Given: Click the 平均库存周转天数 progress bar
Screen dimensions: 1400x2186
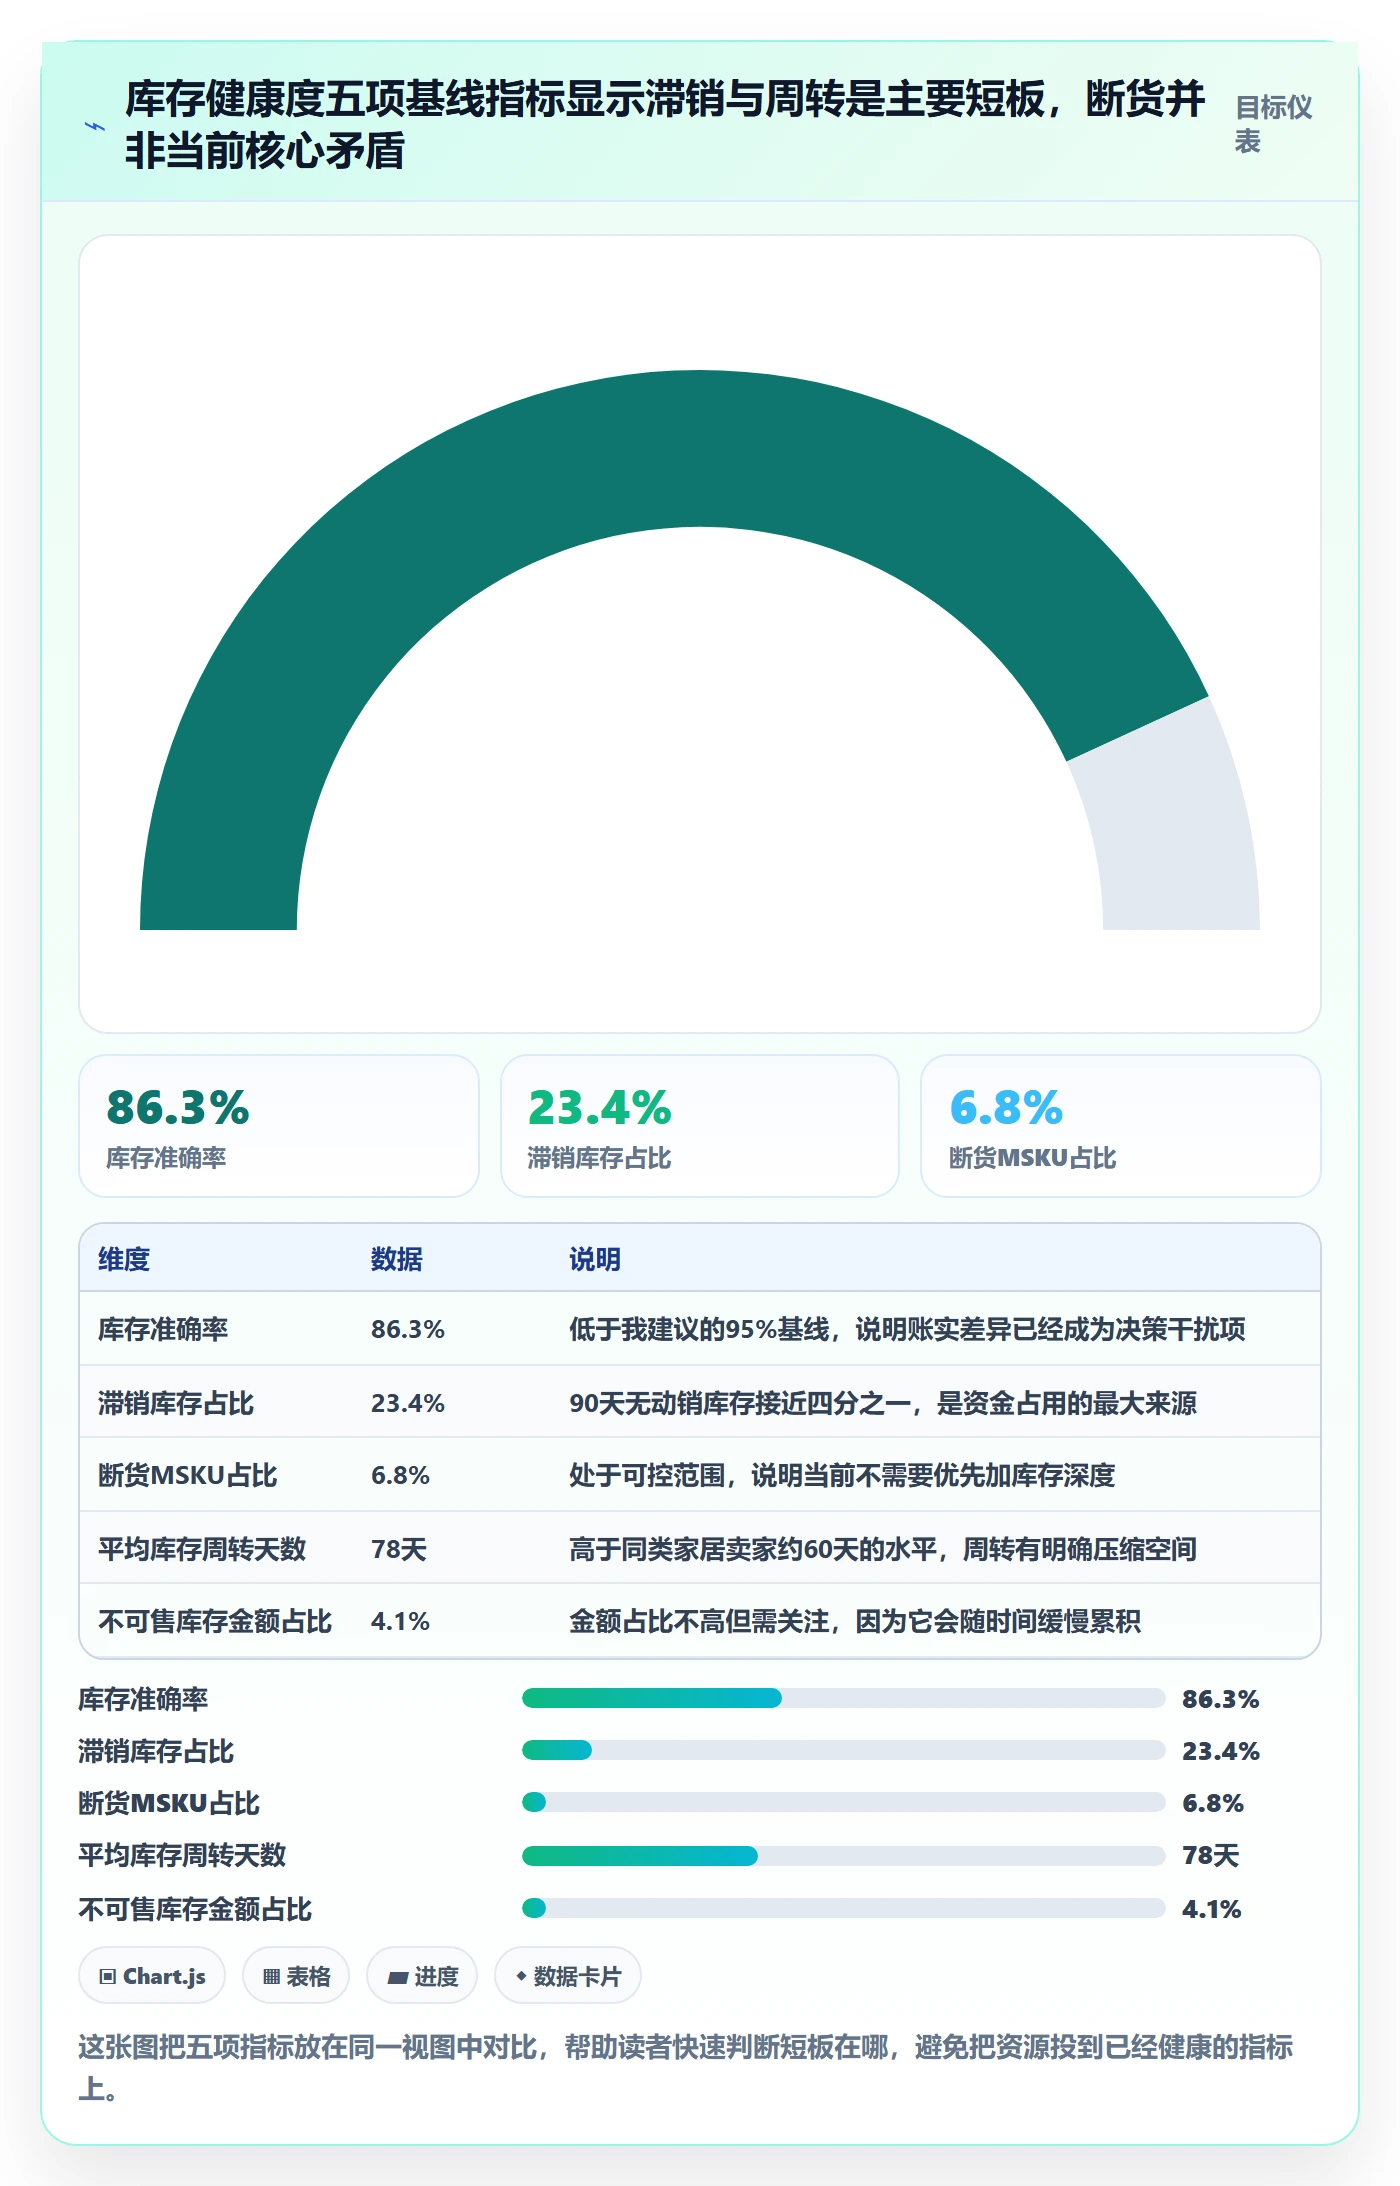Looking at the screenshot, I should (x=843, y=1856).
